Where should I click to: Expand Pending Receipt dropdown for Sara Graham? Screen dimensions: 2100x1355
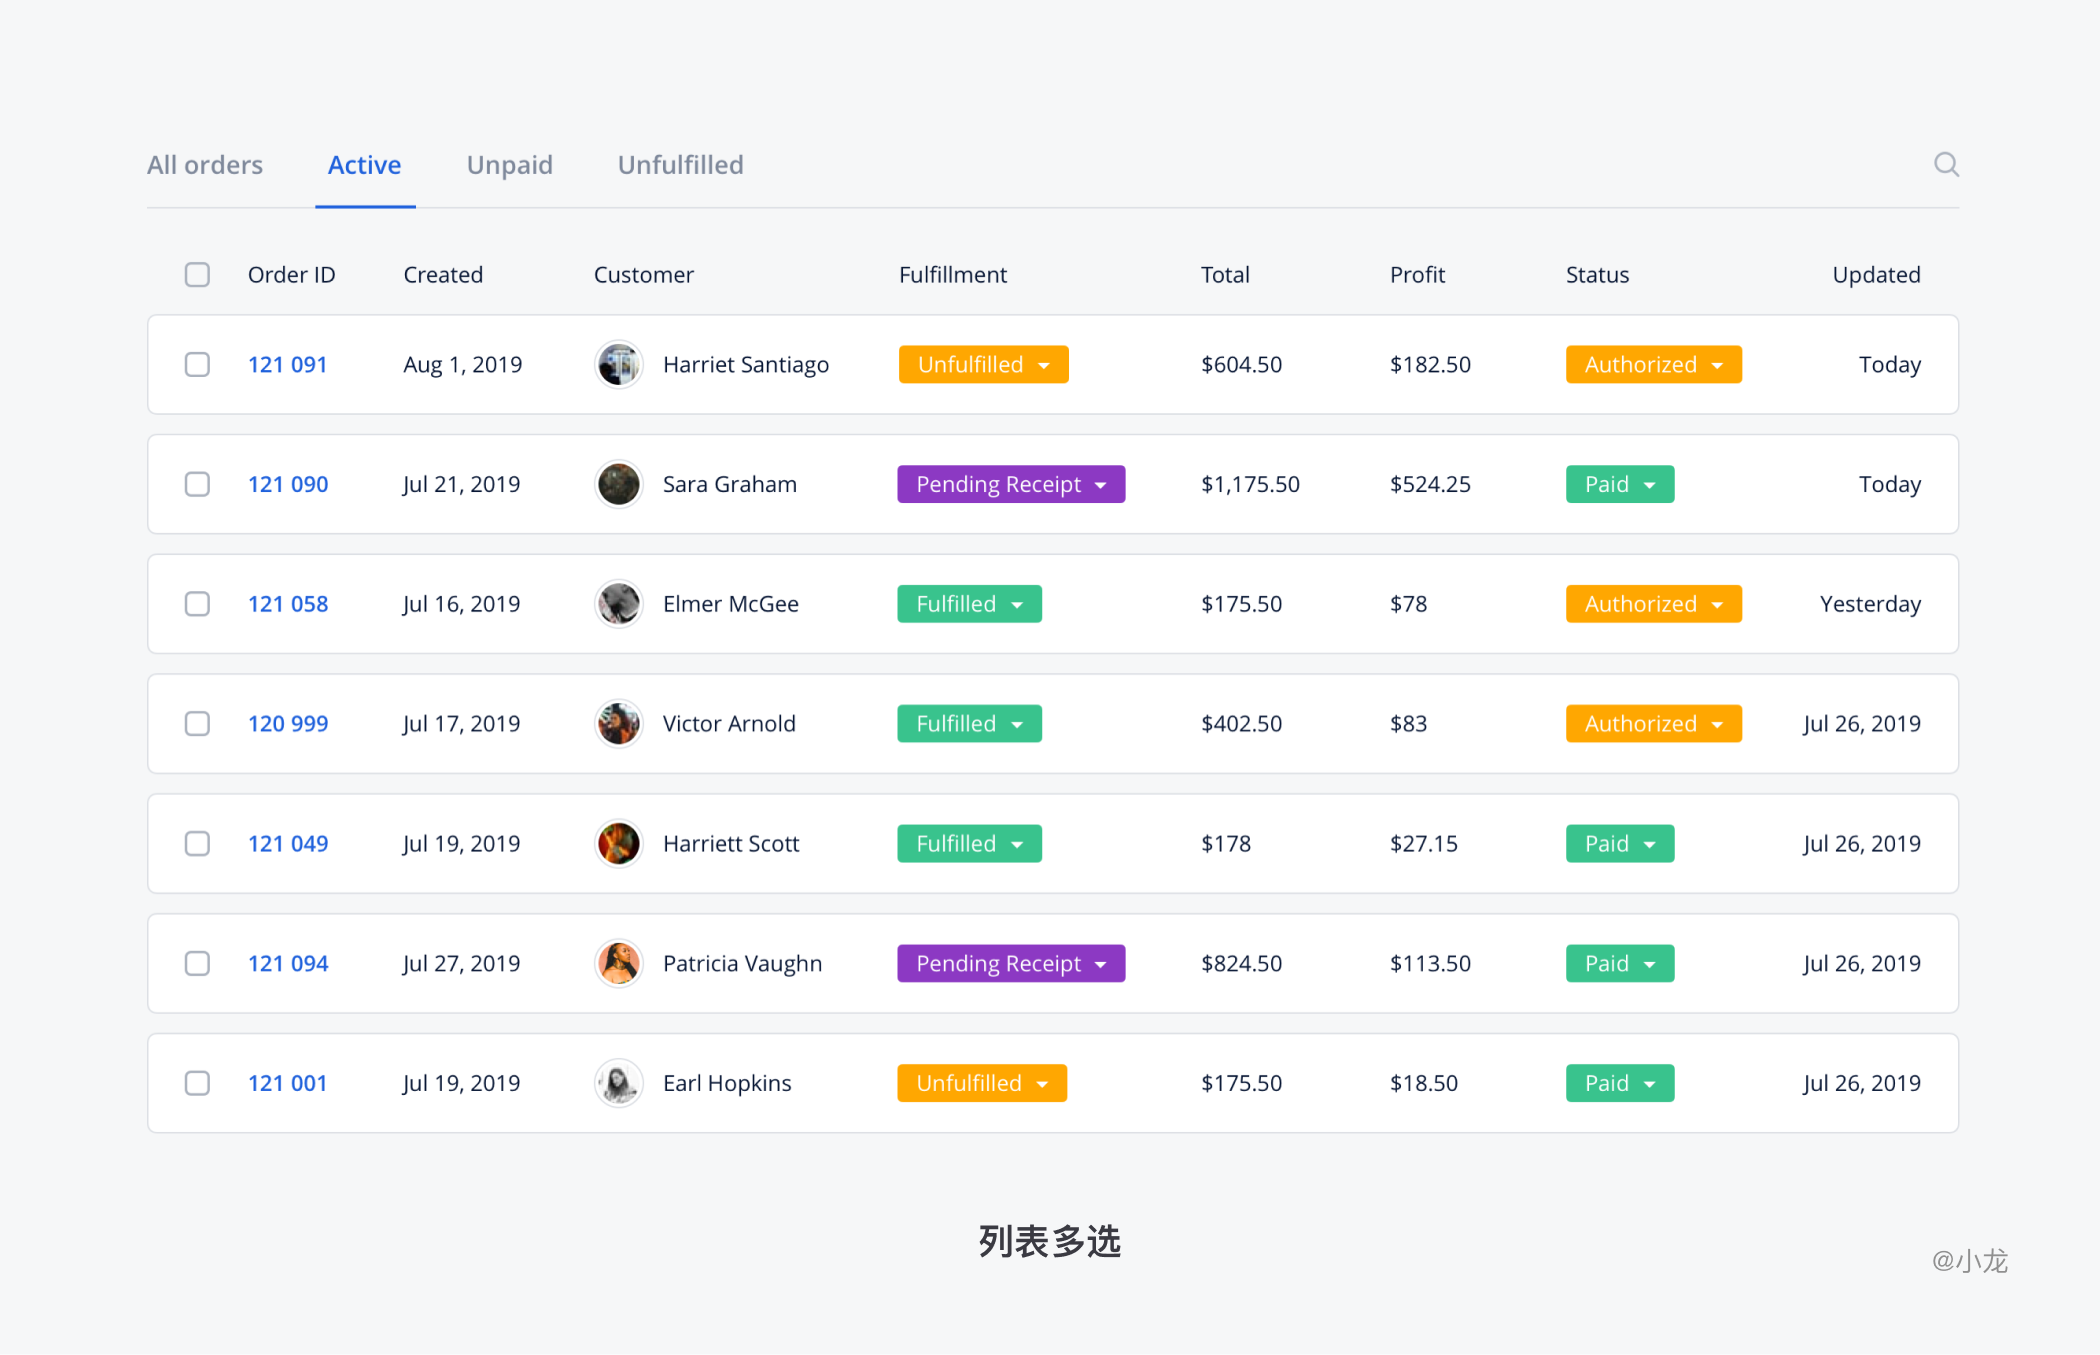pyautogui.click(x=1010, y=485)
